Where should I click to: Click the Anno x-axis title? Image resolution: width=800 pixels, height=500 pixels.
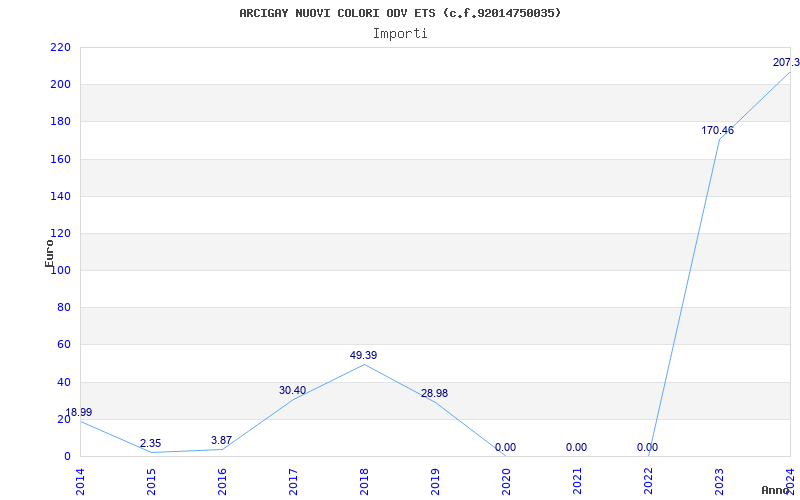(x=774, y=490)
